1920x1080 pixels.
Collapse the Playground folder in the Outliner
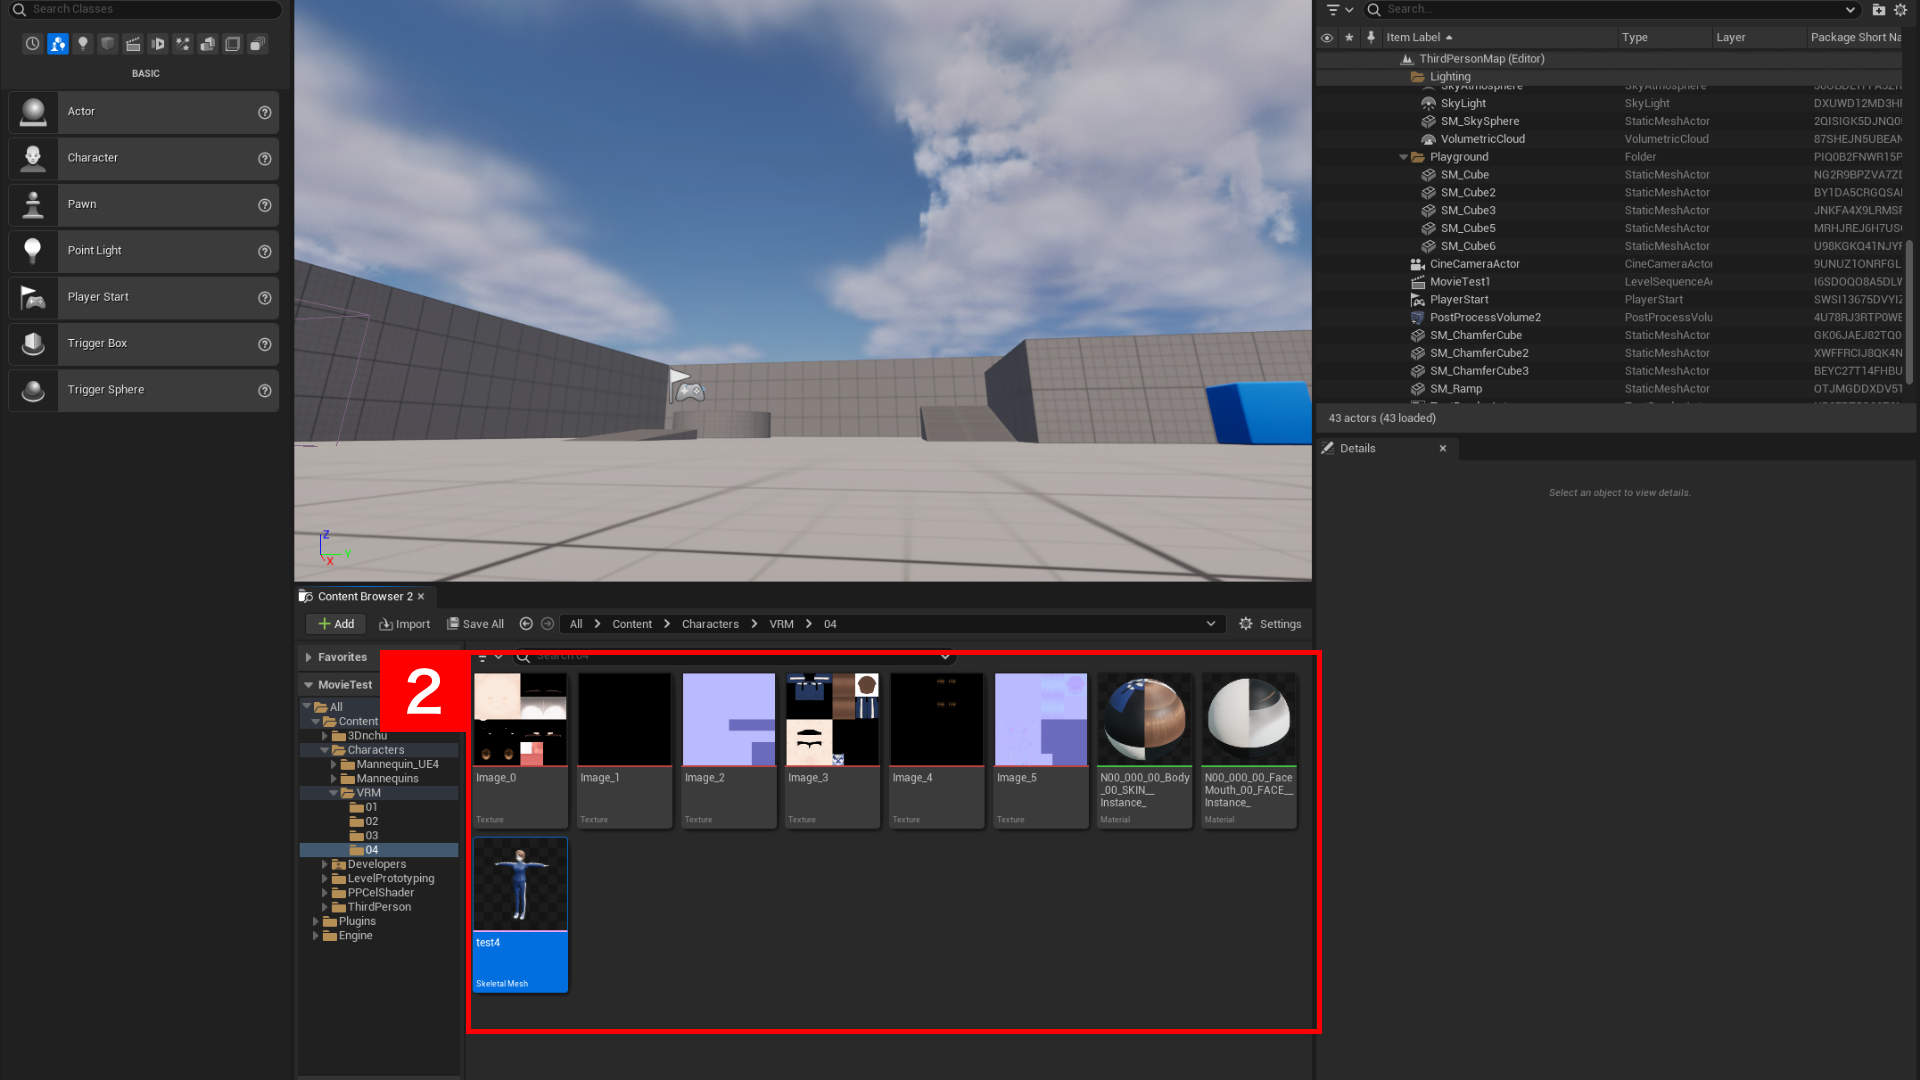tap(1403, 156)
